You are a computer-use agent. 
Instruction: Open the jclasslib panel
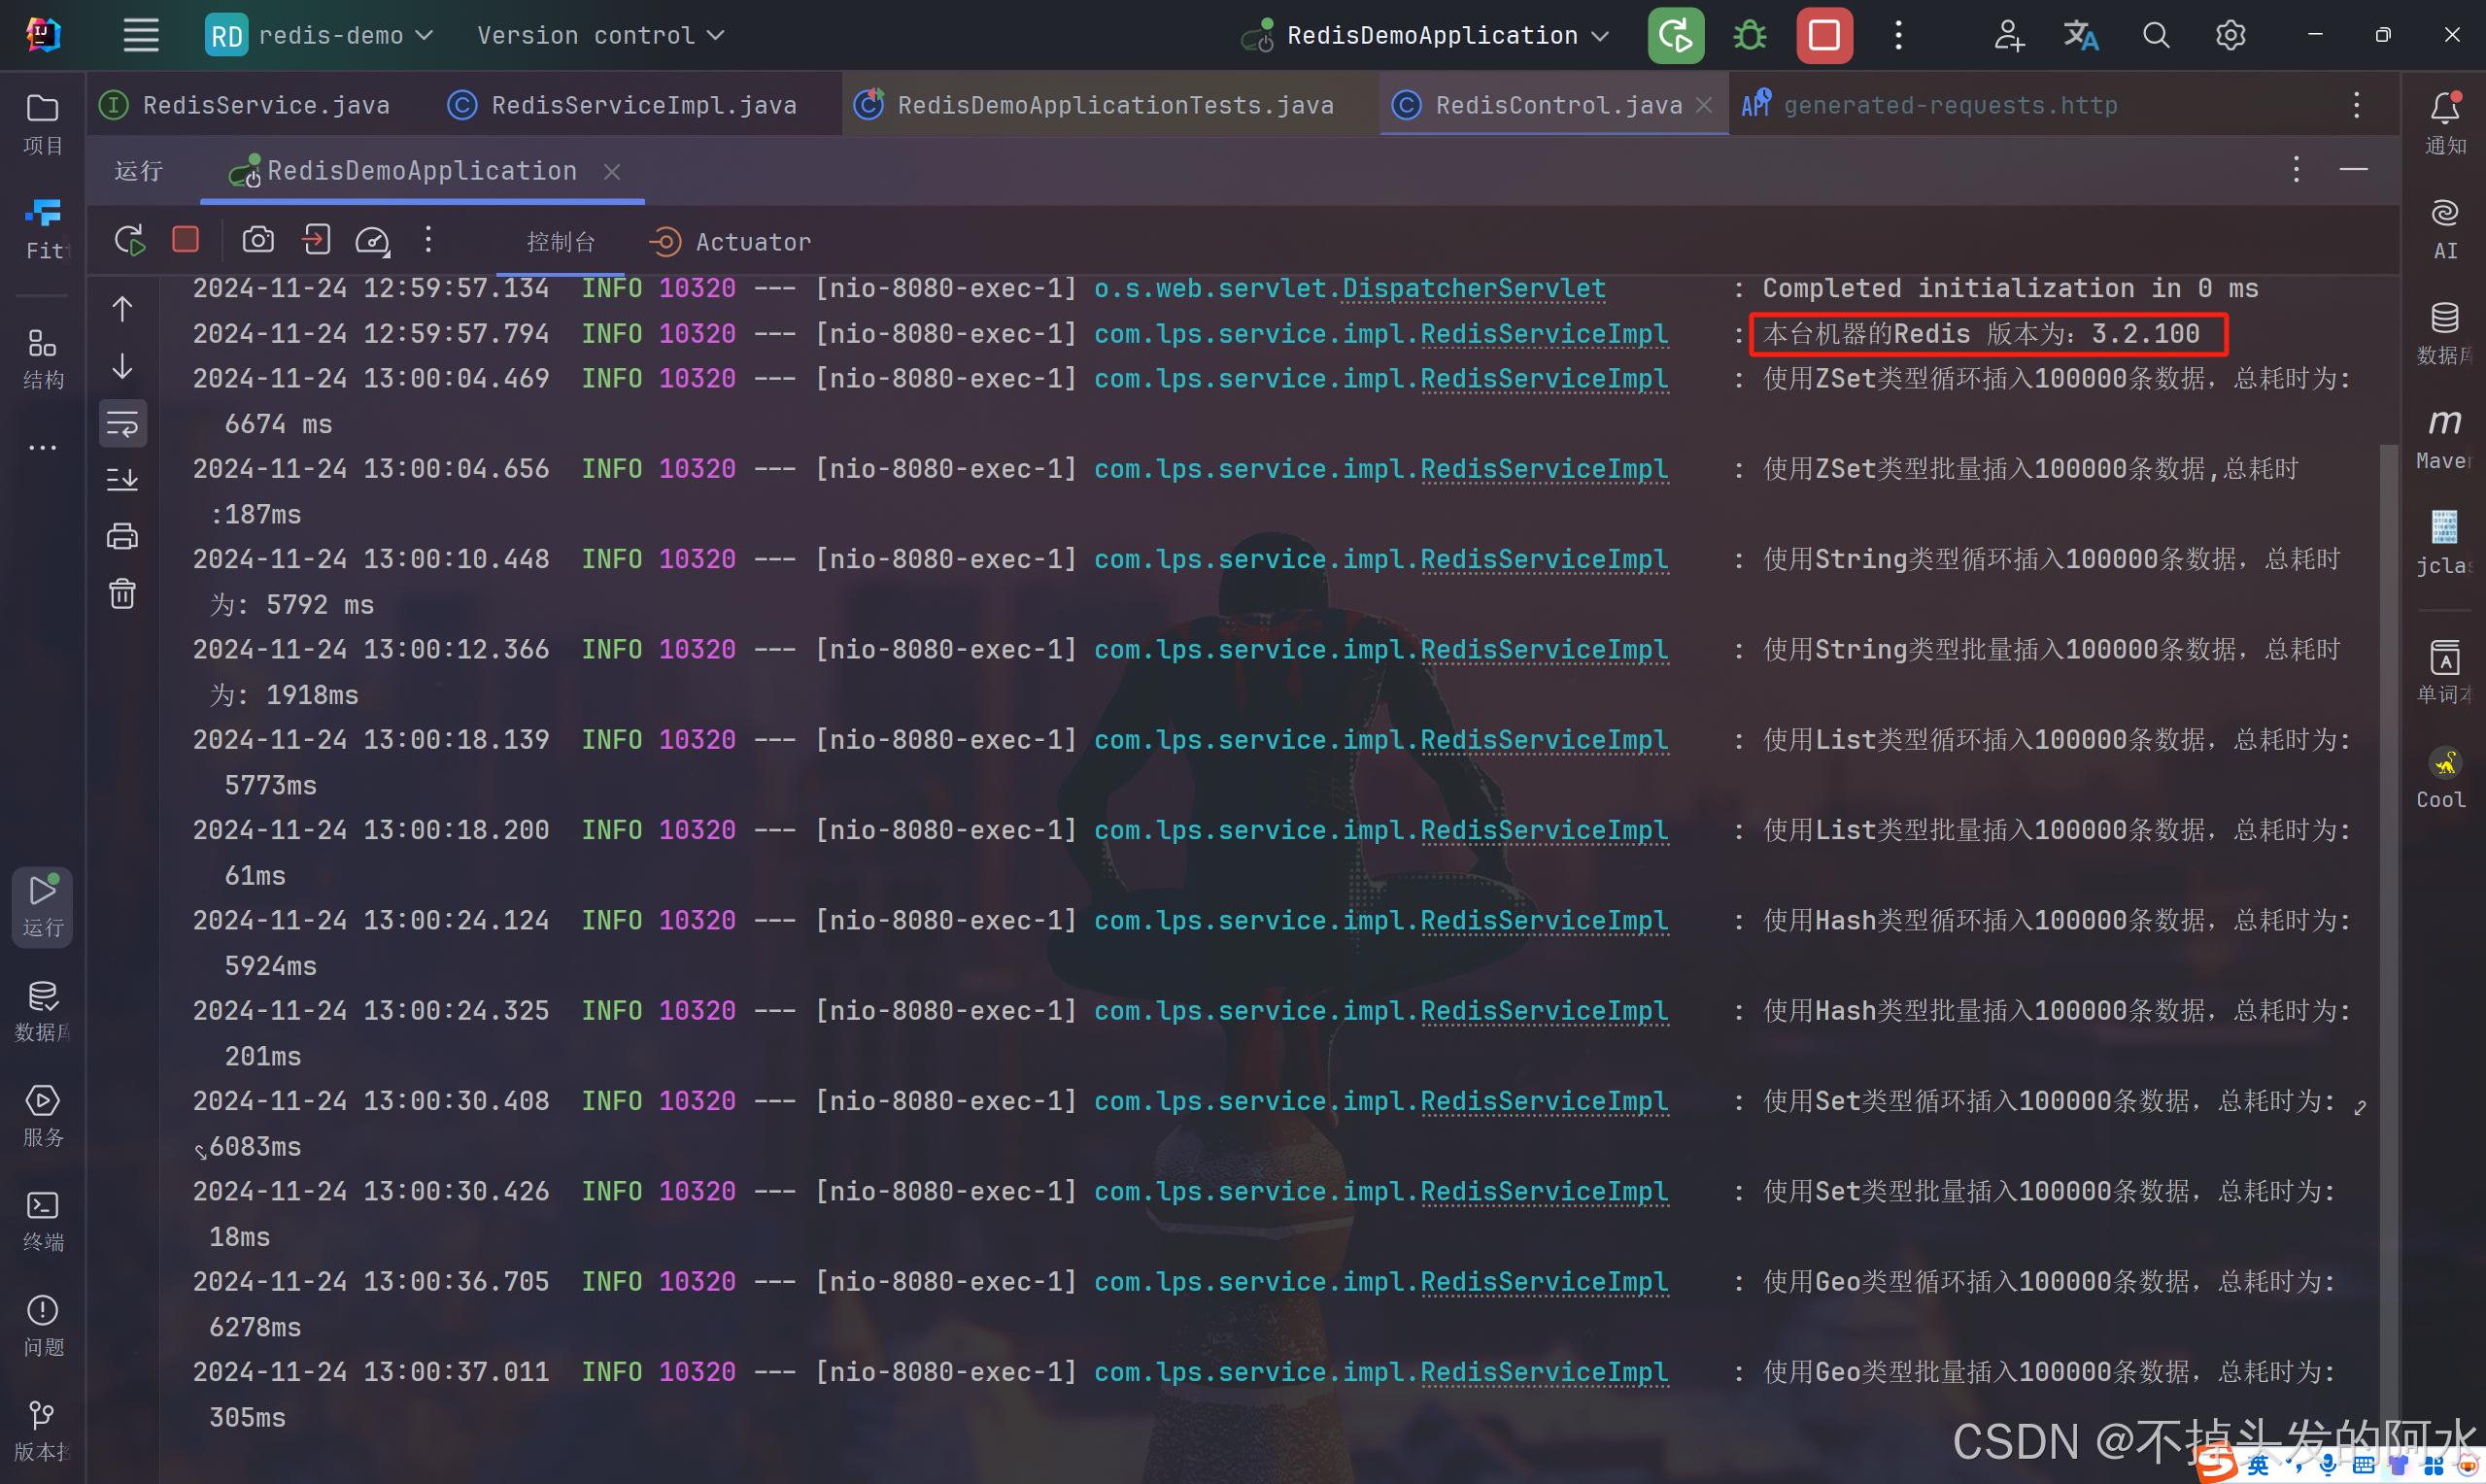(2444, 544)
